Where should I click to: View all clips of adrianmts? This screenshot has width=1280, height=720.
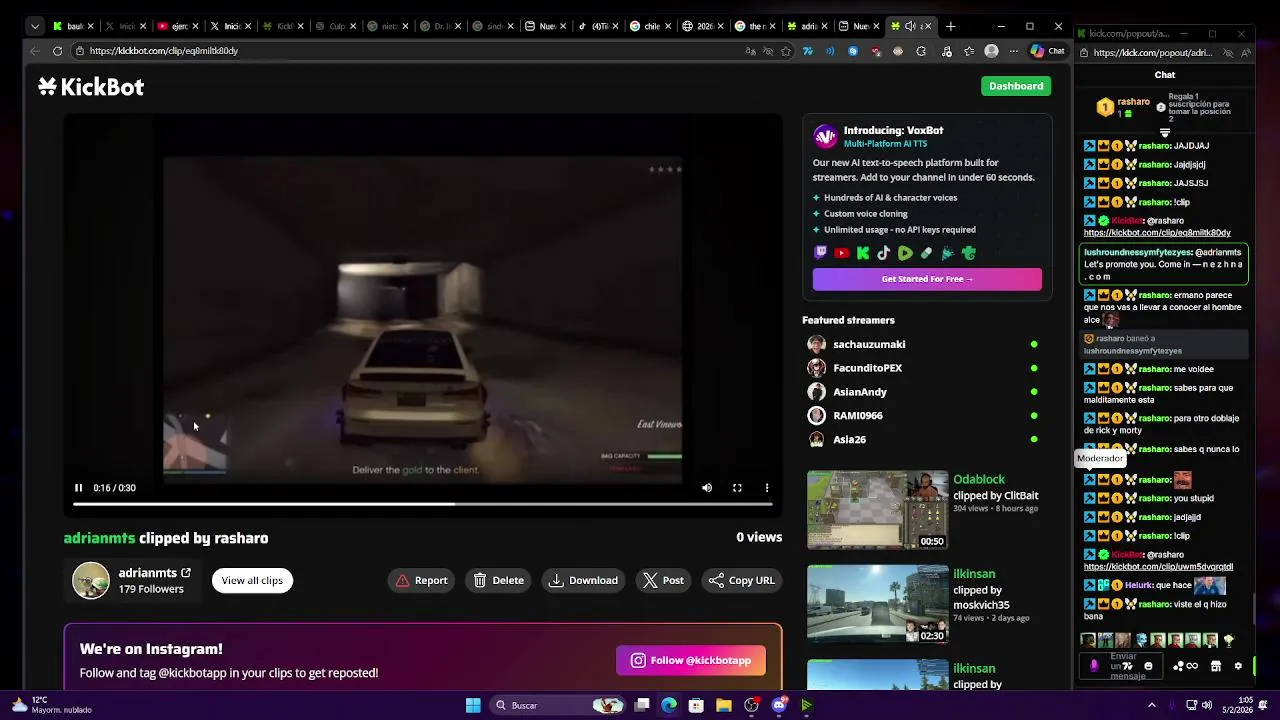pyautogui.click(x=252, y=580)
